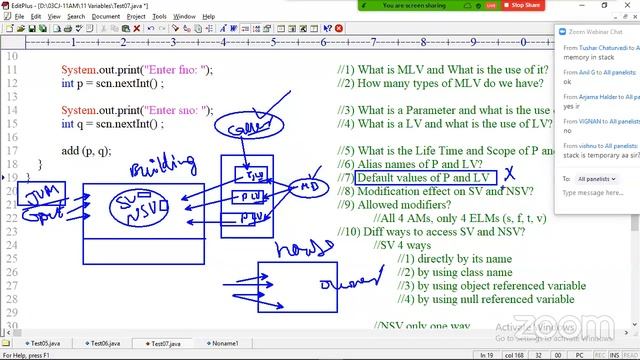Open the Search menu
Image resolution: width=640 pixels, height=360 pixels.
pyautogui.click(x=76, y=17)
